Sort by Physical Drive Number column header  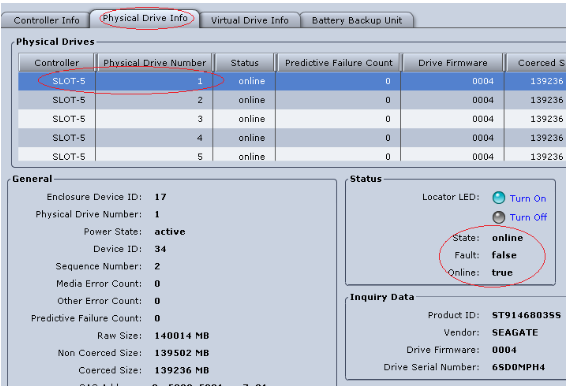point(154,63)
